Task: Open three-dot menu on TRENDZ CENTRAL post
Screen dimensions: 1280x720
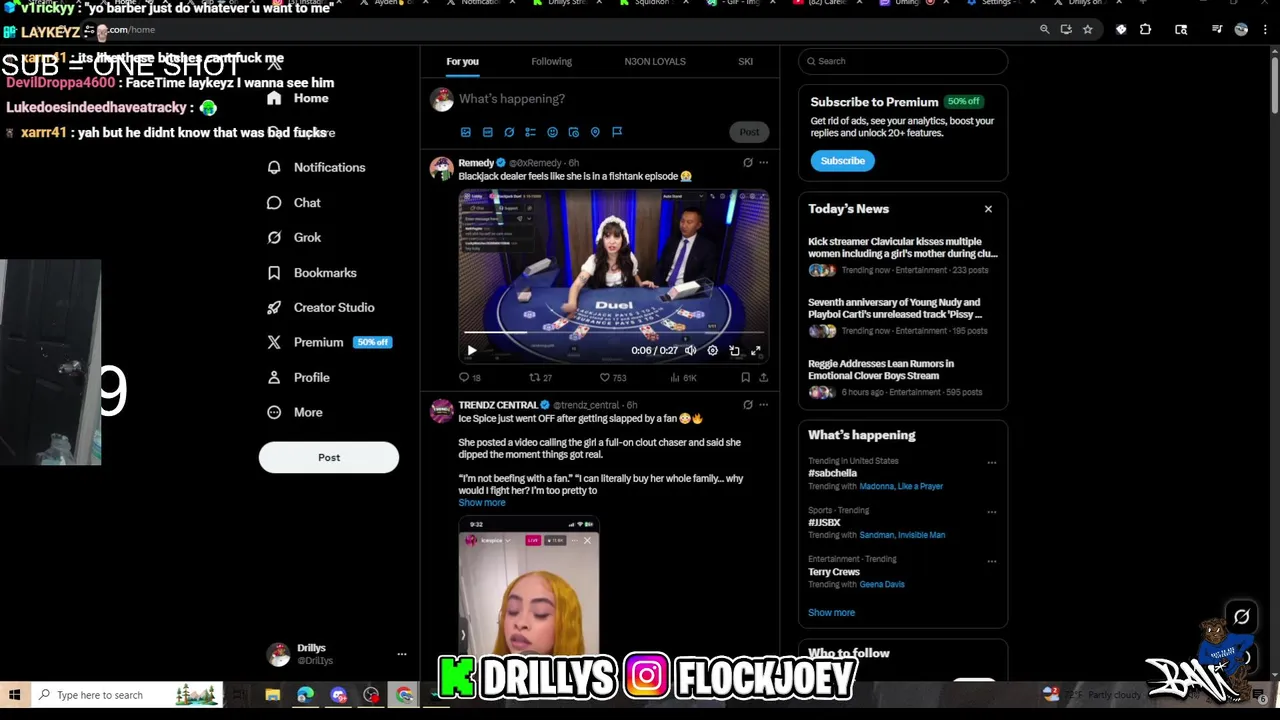Action: 764,405
